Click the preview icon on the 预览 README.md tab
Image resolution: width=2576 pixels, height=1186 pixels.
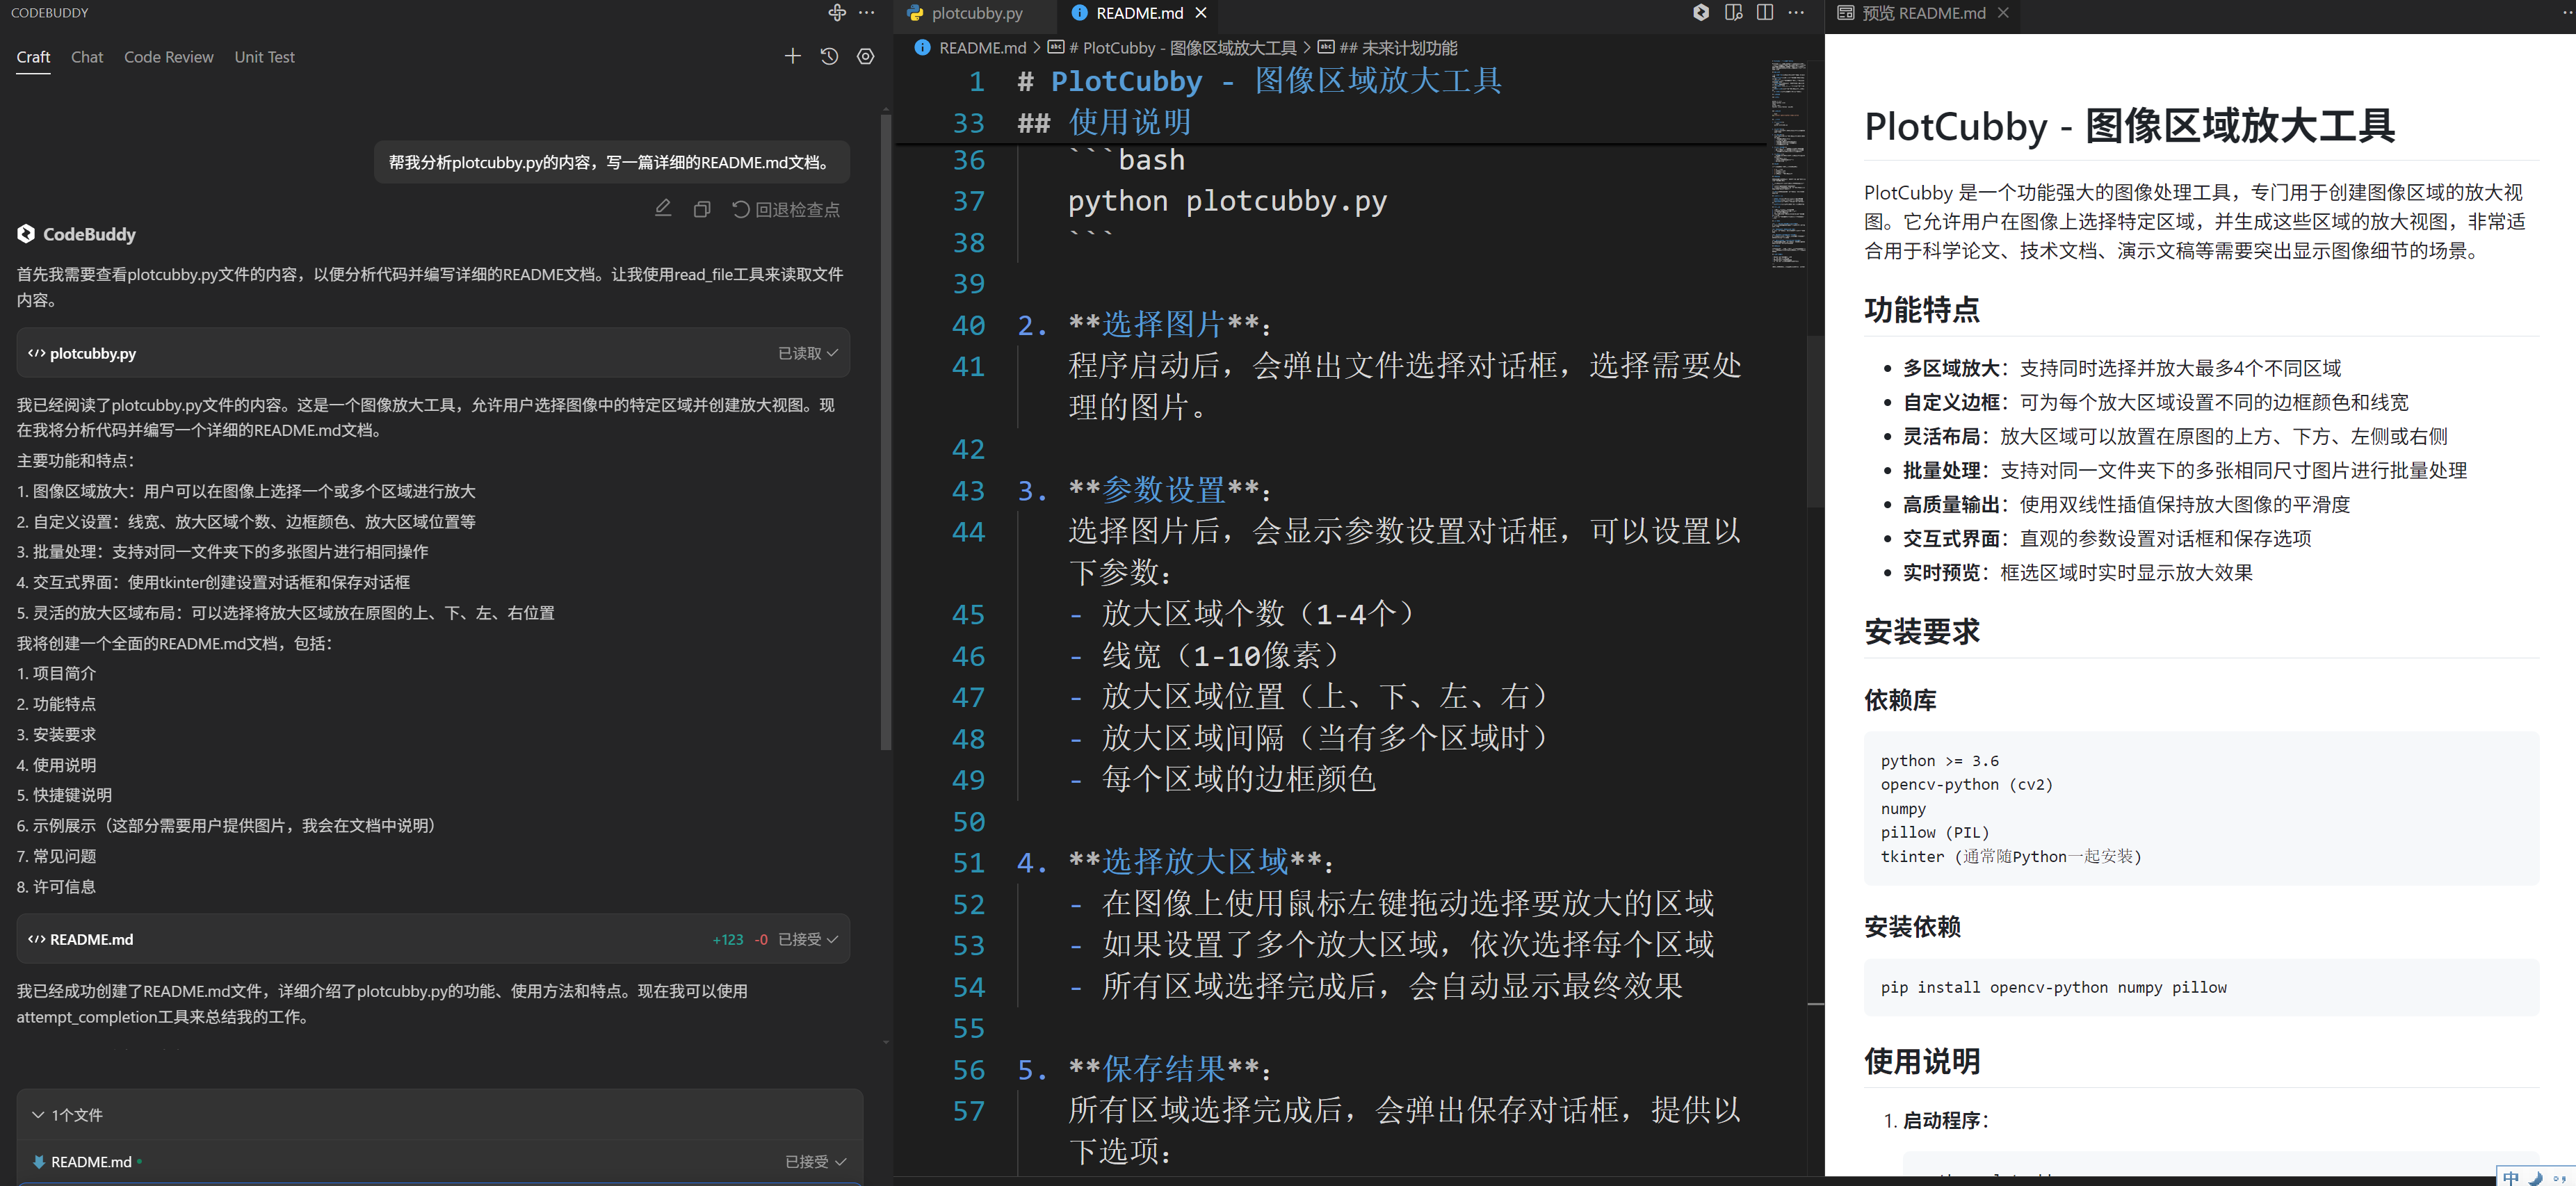pos(1845,13)
